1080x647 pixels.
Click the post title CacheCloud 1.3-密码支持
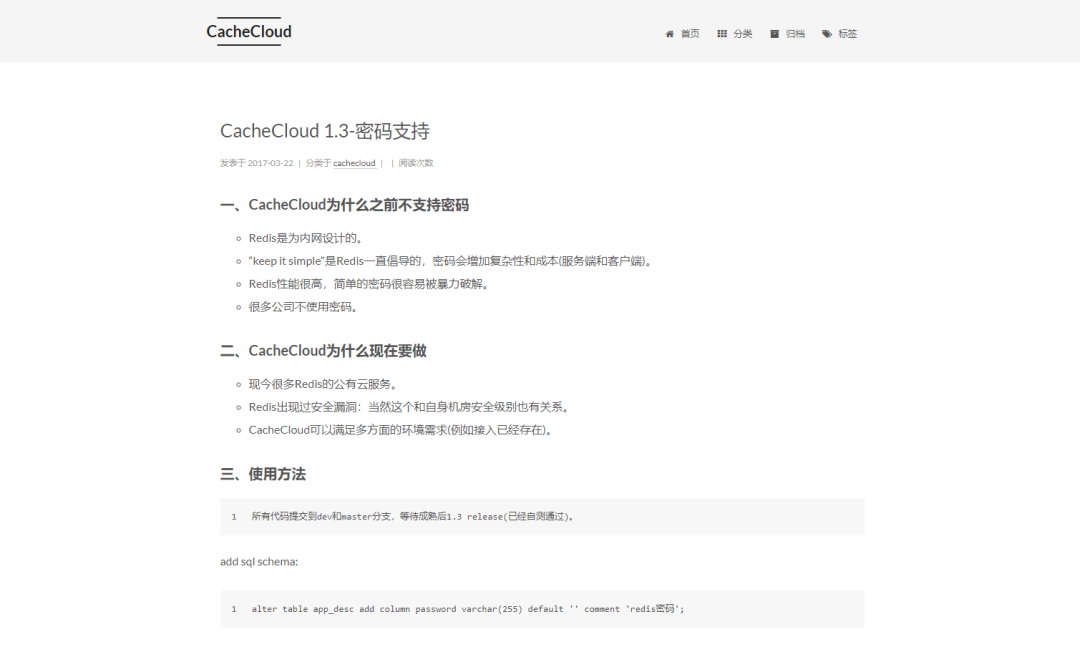pyautogui.click(x=324, y=131)
